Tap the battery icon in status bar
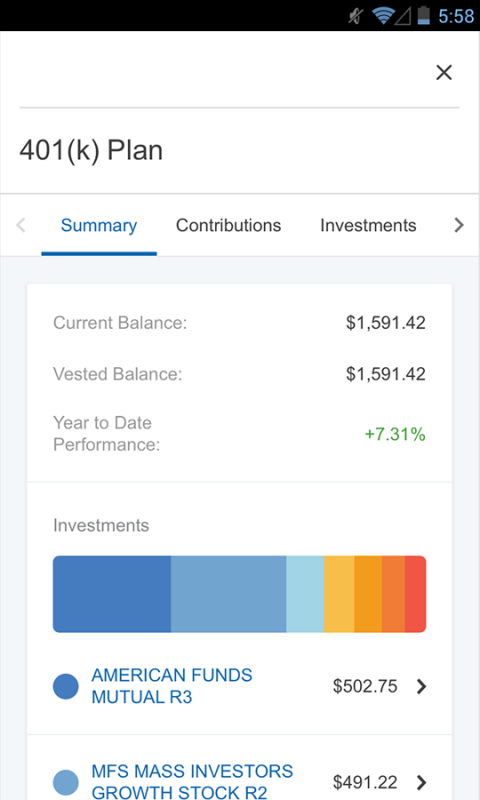The height and width of the screenshot is (800, 480). tap(423, 16)
